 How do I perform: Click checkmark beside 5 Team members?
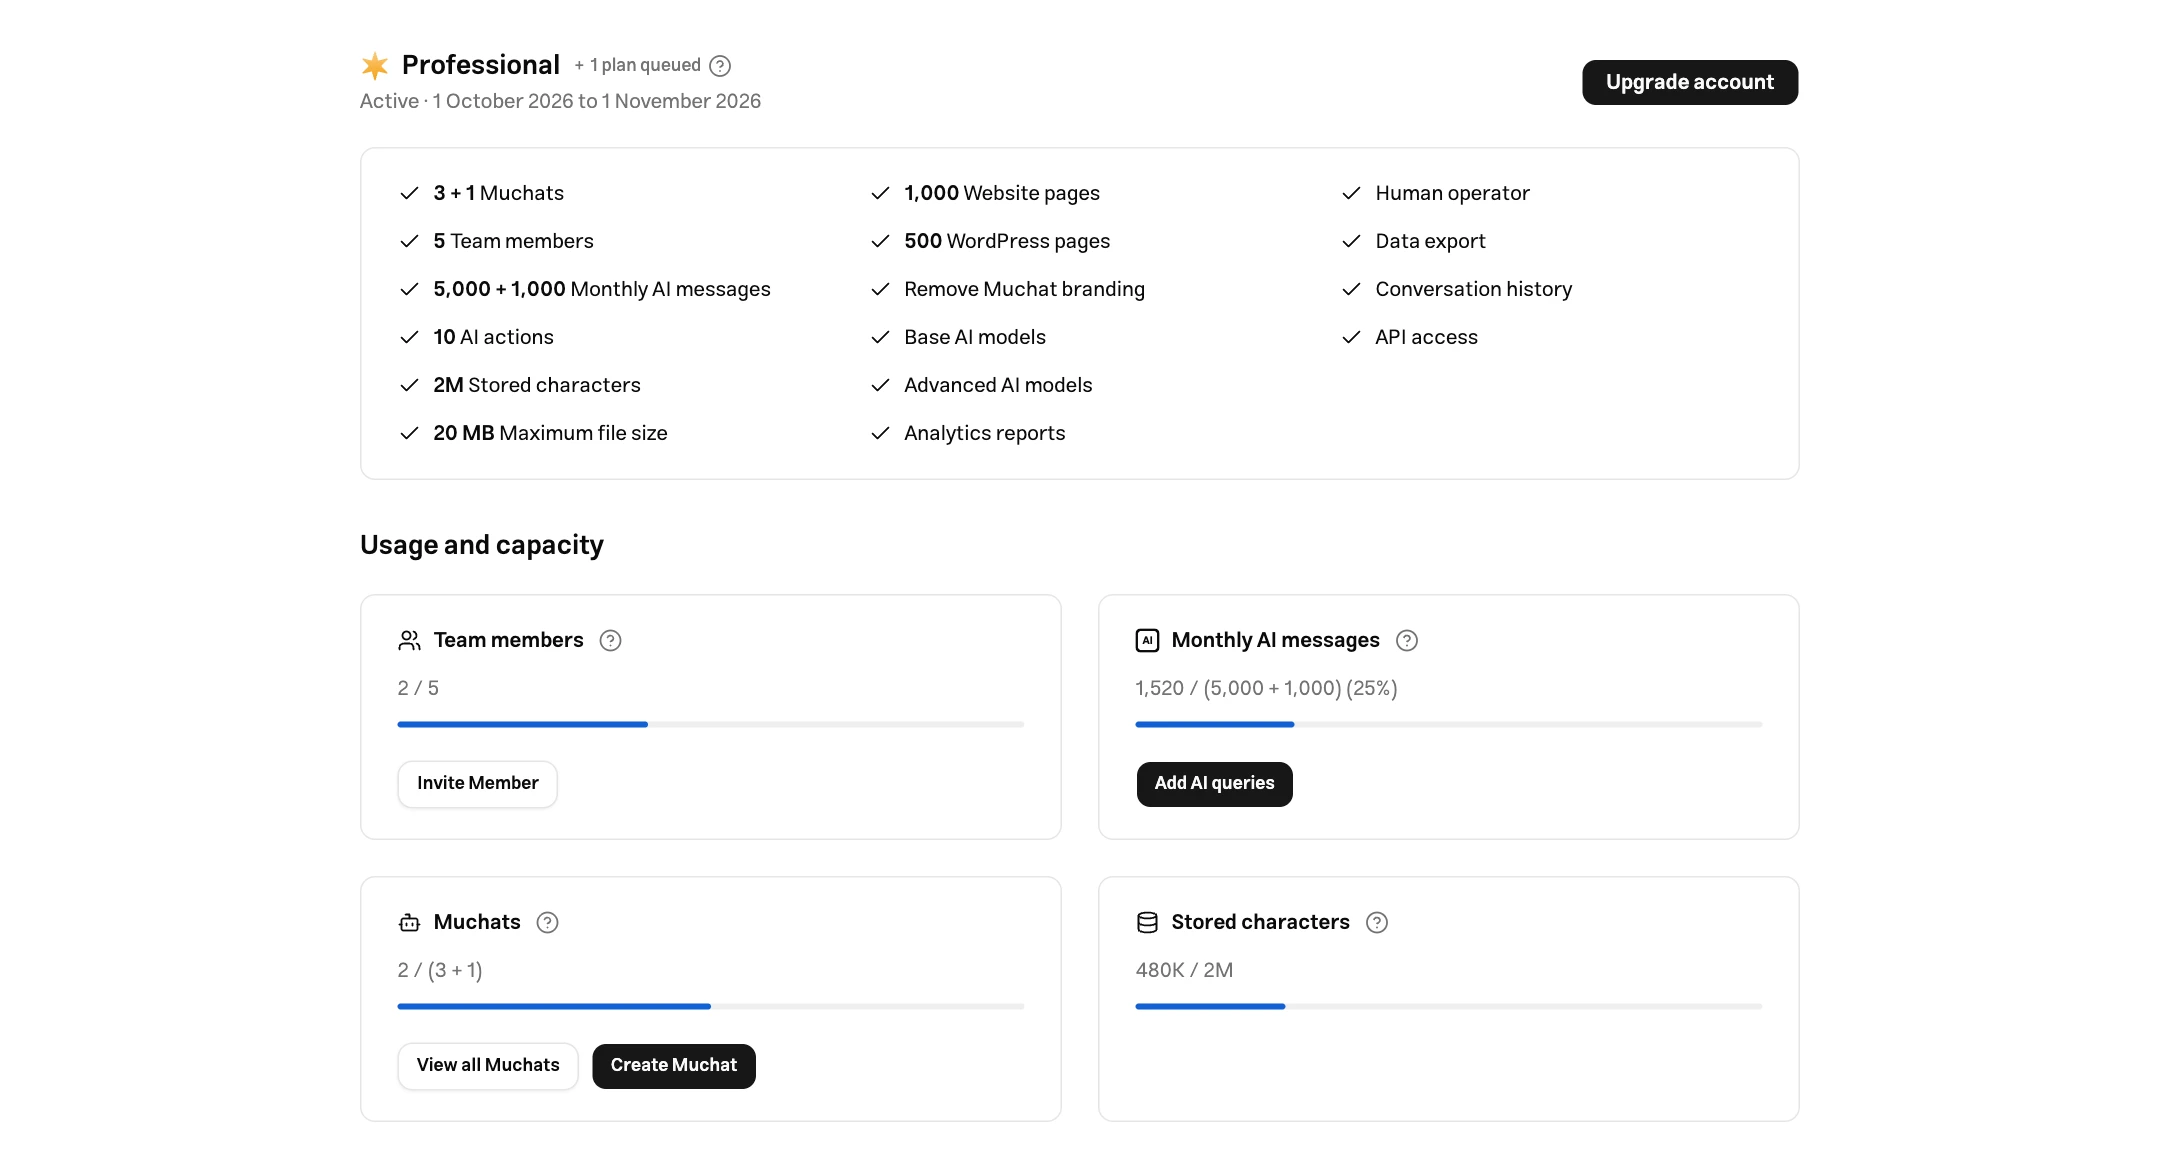pos(409,242)
